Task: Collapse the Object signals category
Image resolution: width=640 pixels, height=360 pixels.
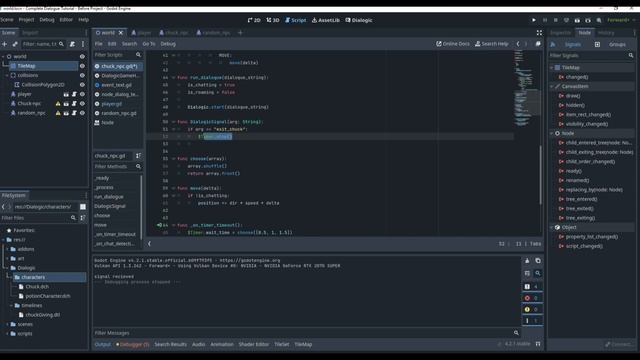Action: [x=552, y=227]
